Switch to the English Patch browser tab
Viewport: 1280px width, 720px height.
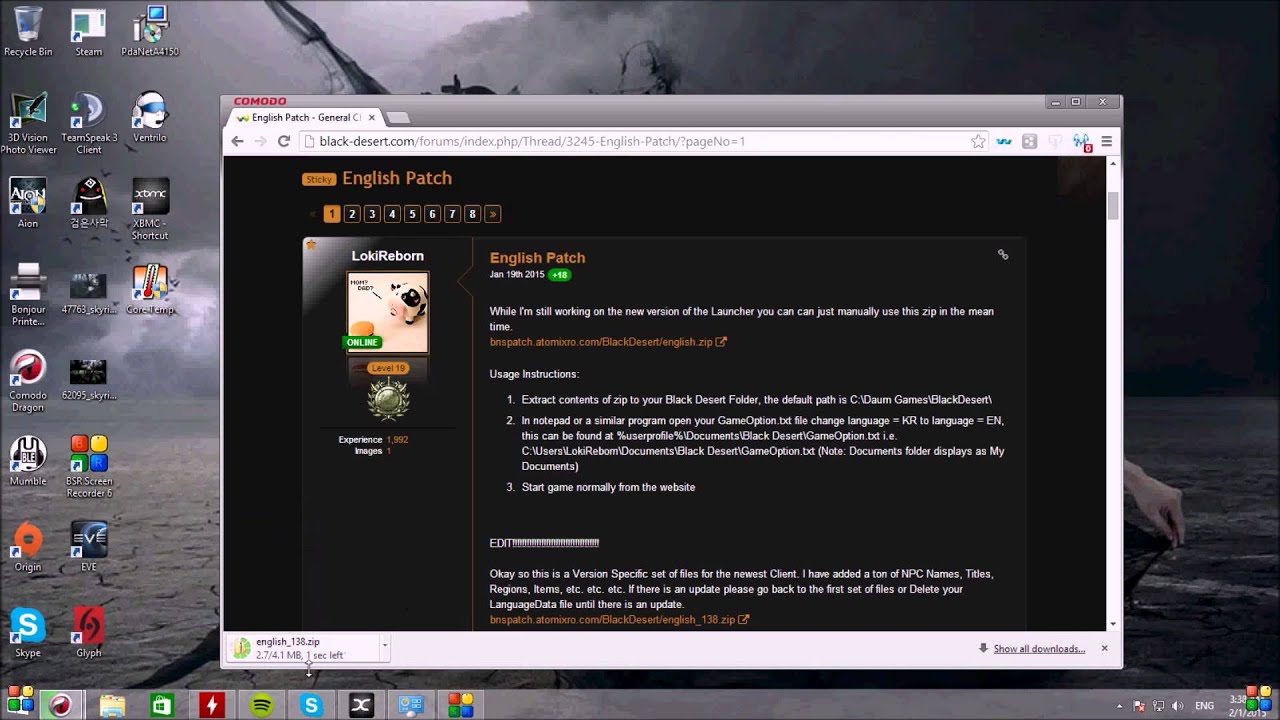306,117
